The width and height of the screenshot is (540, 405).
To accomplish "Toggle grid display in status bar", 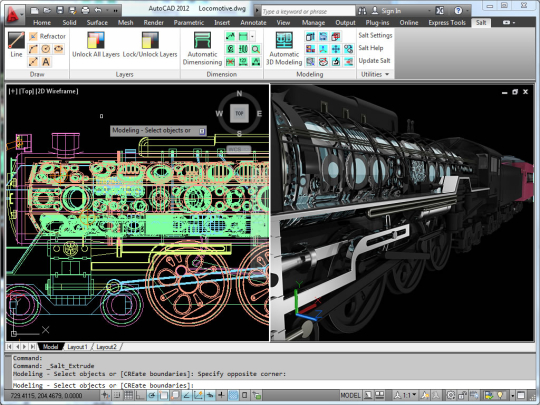I will (x=128, y=395).
